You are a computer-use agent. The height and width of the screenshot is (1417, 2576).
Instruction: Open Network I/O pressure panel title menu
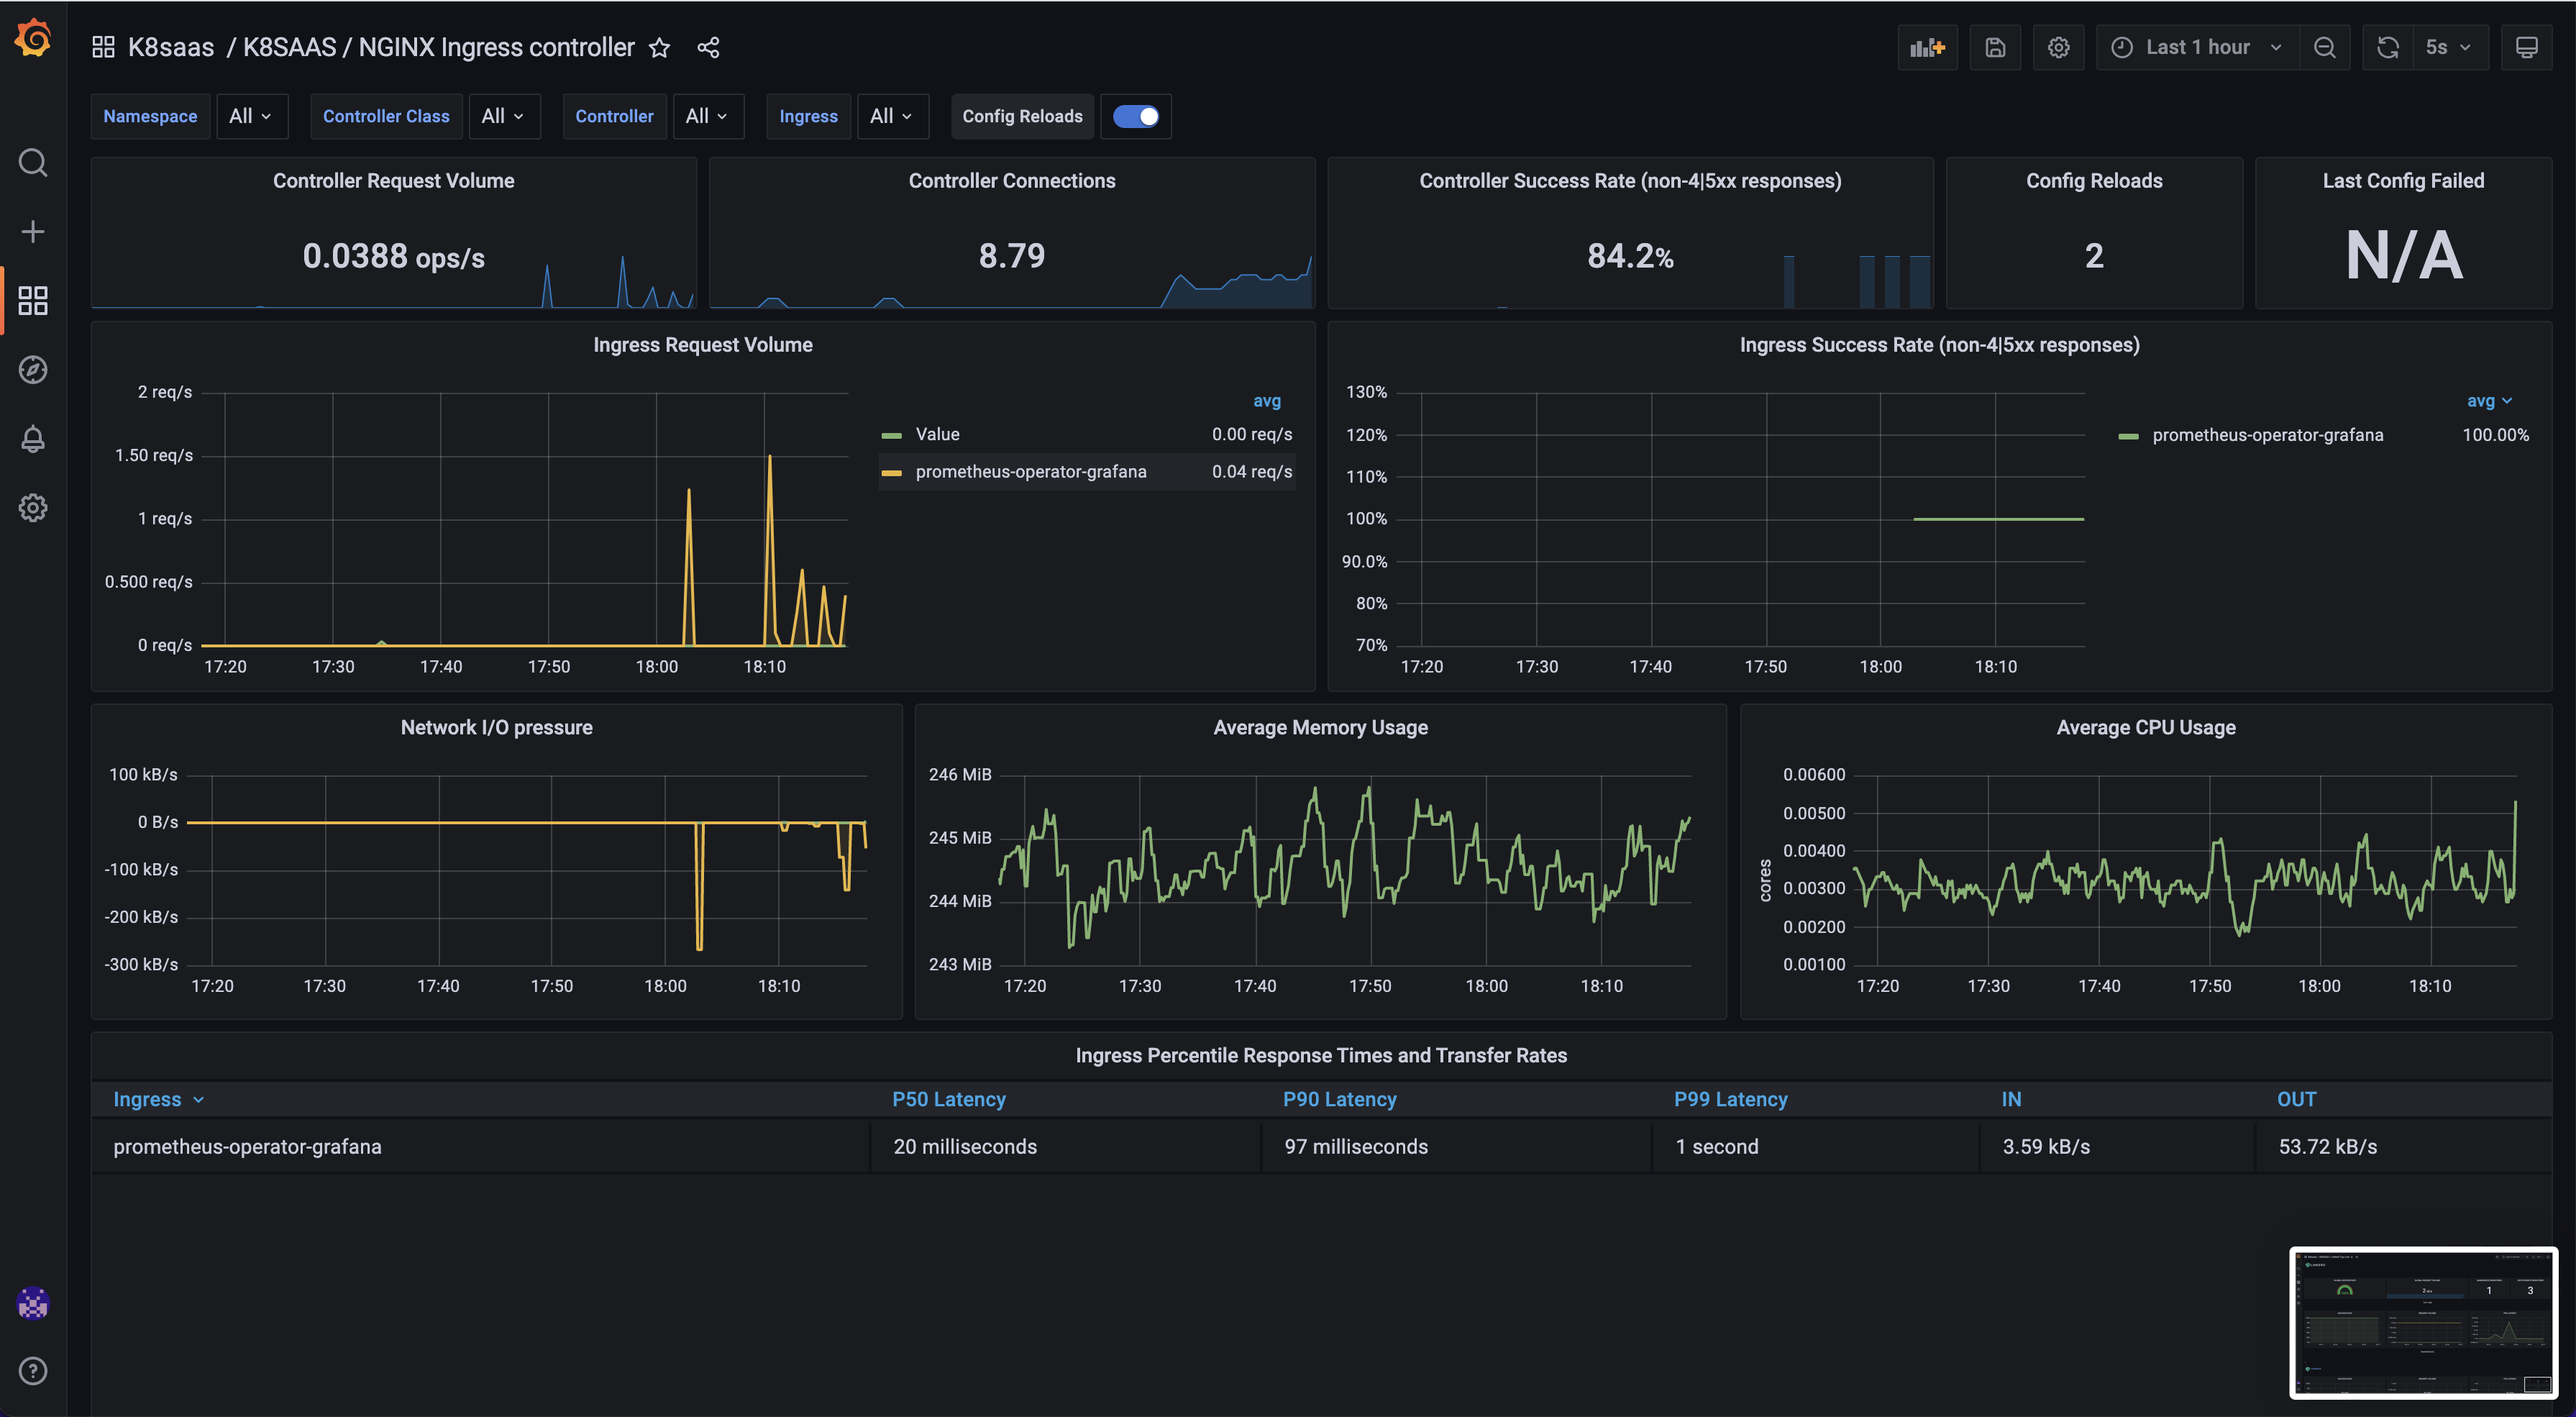[496, 728]
